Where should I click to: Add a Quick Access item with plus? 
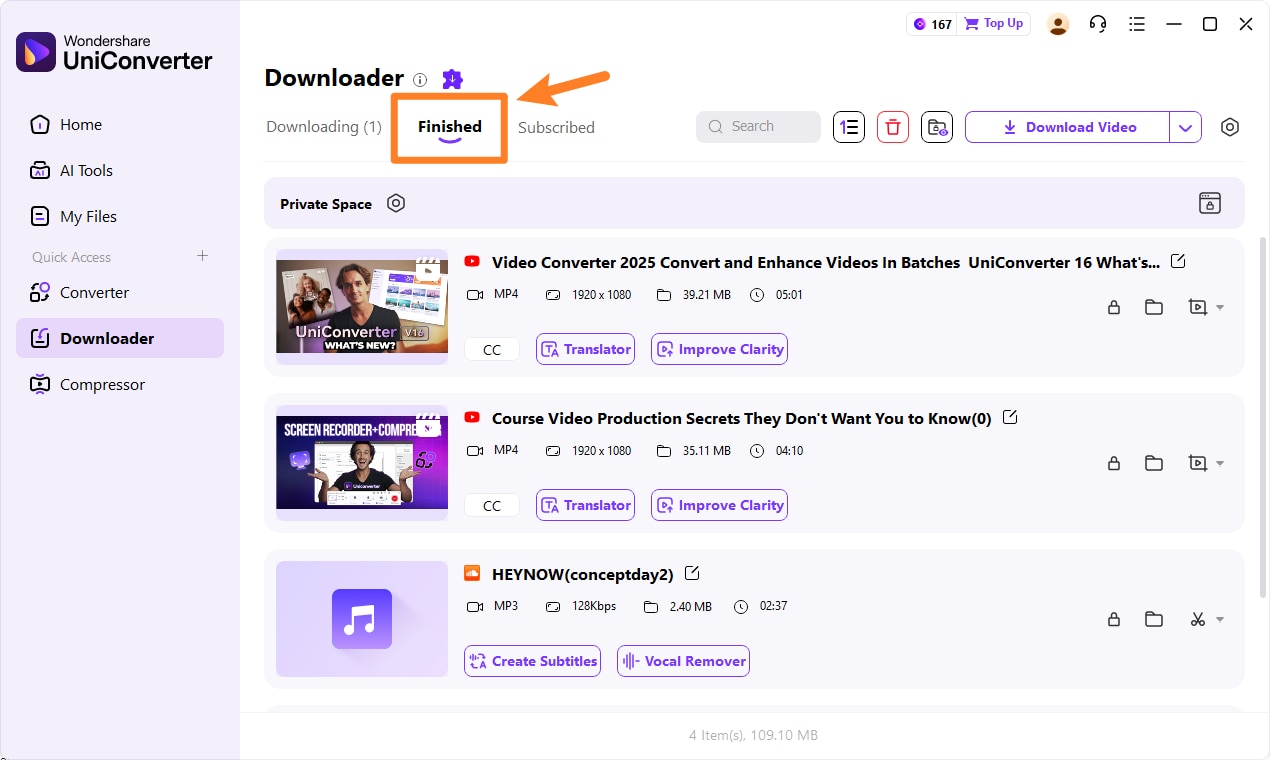(202, 256)
